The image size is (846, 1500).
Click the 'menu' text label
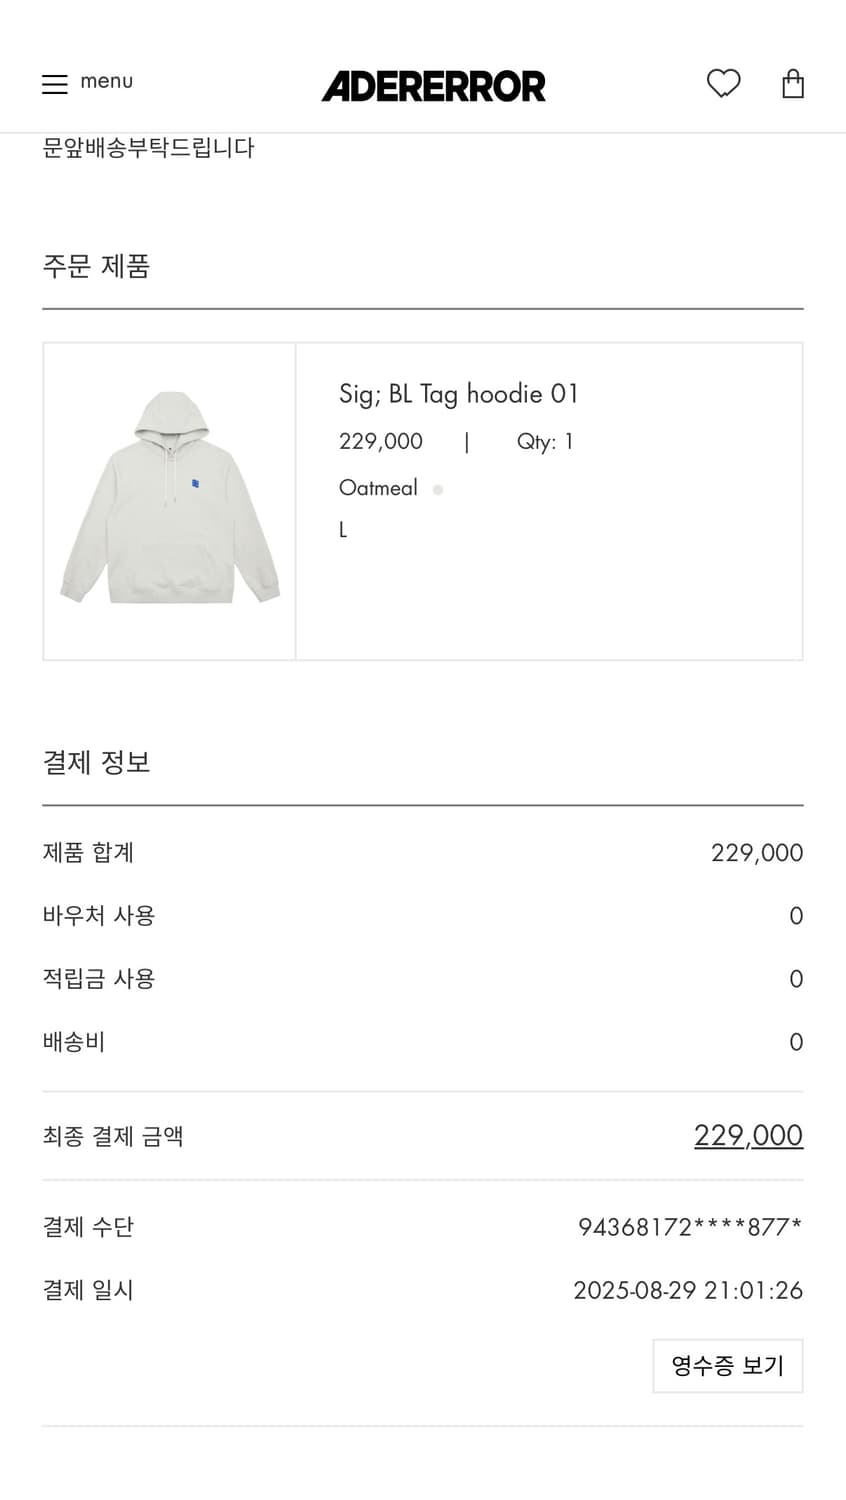106,82
